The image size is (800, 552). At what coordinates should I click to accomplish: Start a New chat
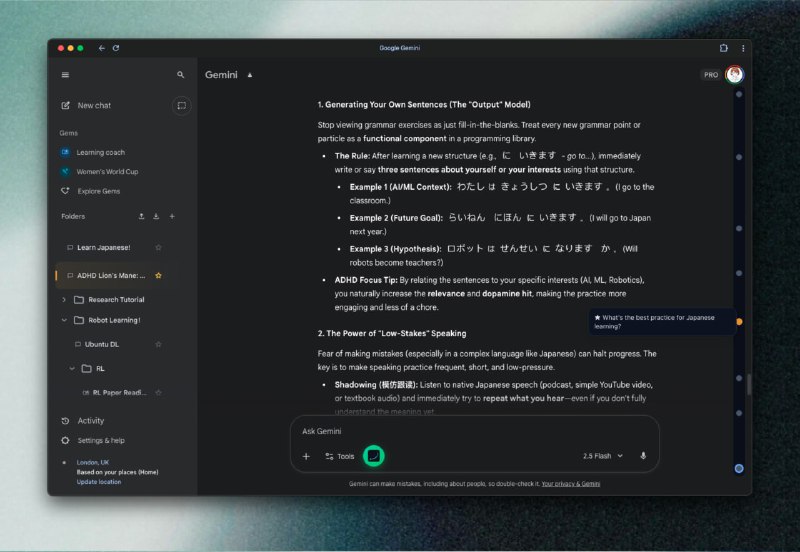tap(93, 105)
